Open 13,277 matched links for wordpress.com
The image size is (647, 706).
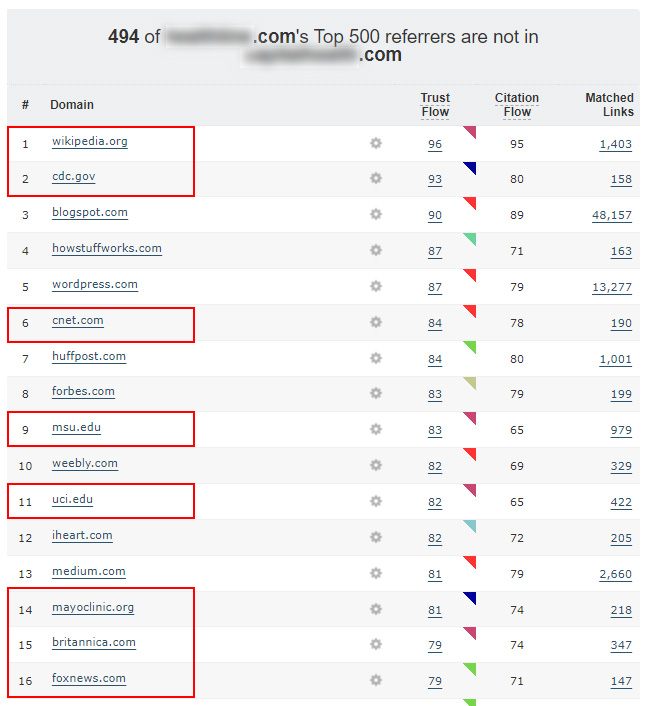coord(612,288)
